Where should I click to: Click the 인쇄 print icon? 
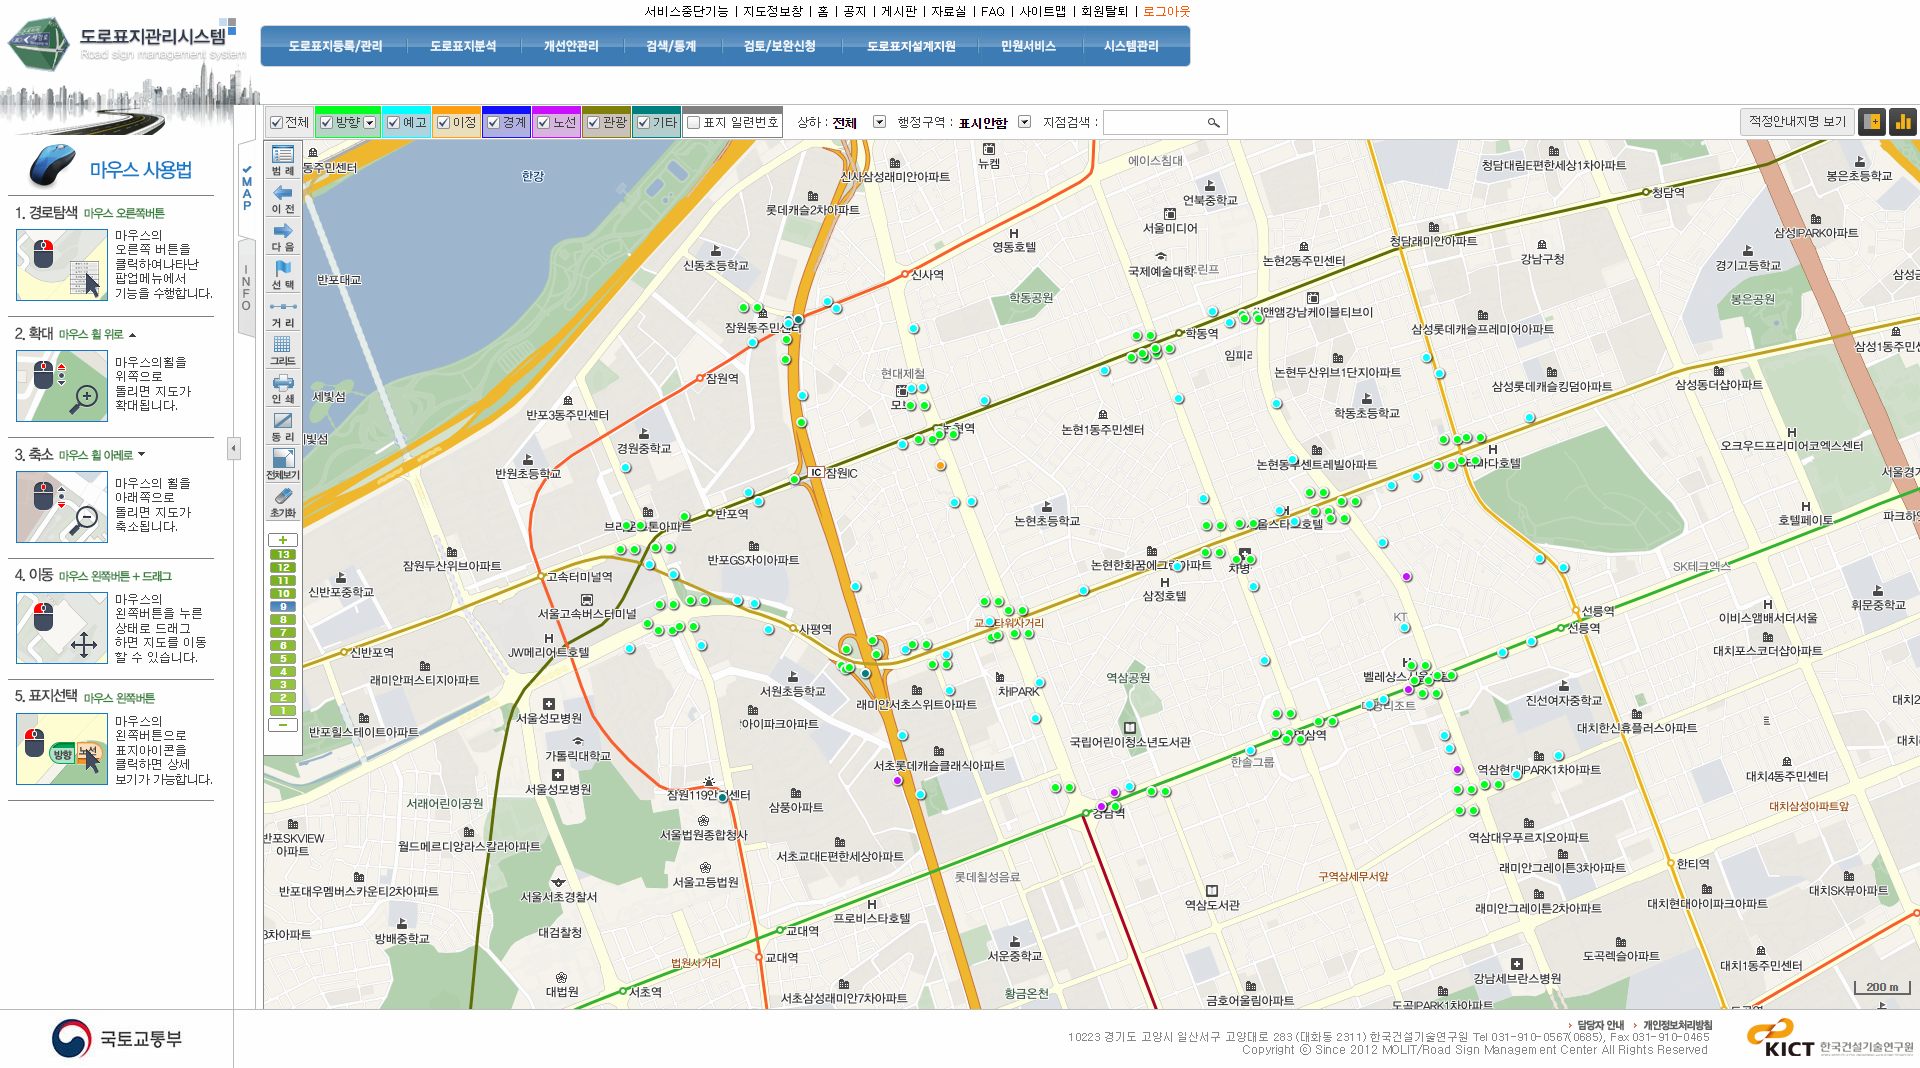tap(283, 388)
